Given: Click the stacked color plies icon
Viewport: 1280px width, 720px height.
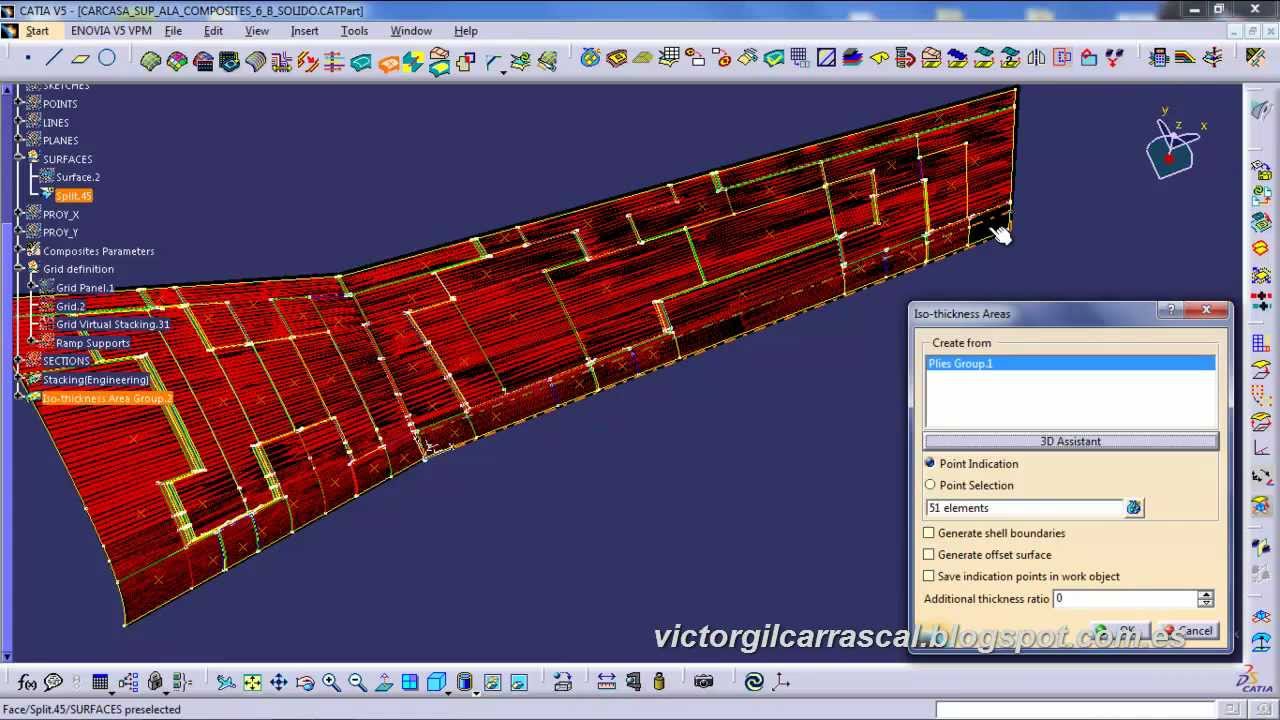Looking at the screenshot, I should point(853,59).
